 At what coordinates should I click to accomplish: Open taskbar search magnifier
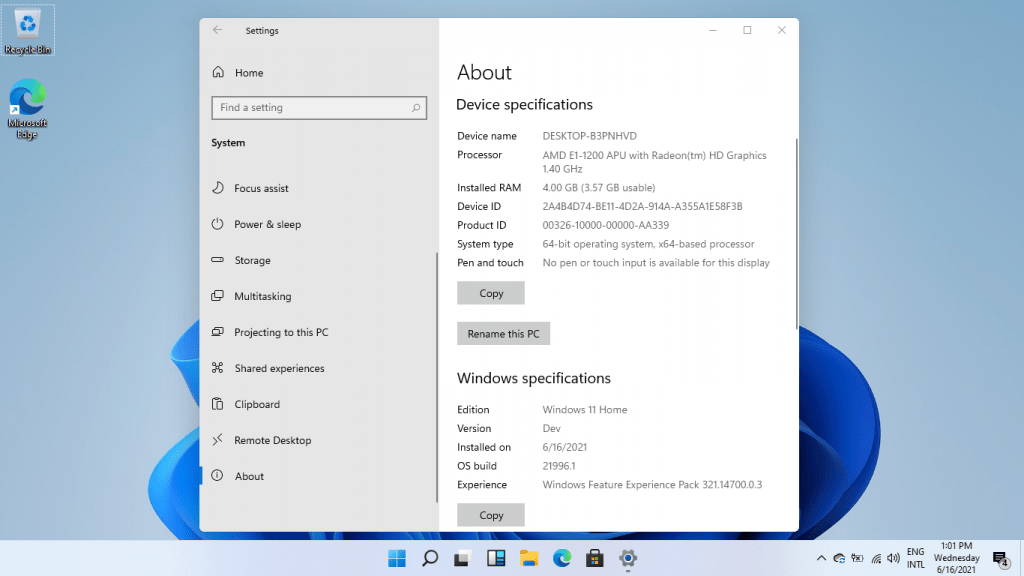430,558
